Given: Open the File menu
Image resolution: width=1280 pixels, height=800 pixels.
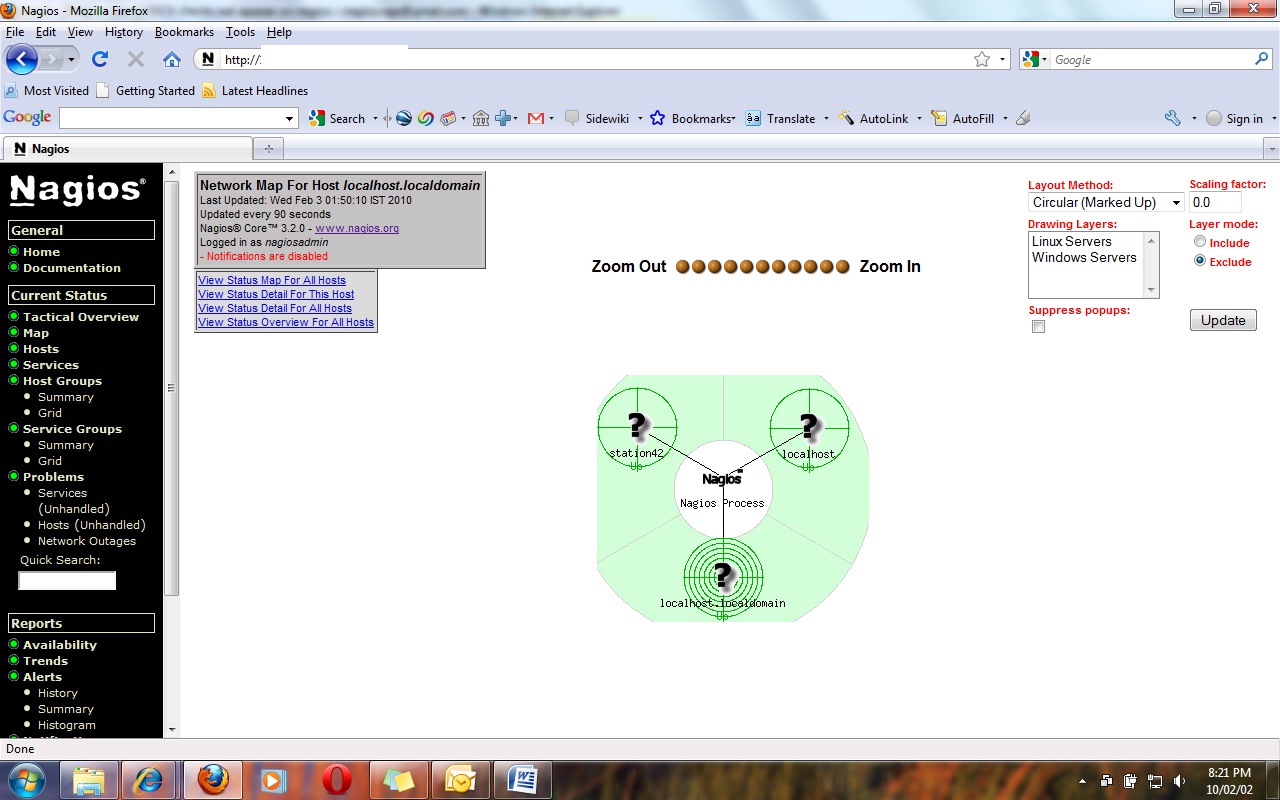Looking at the screenshot, I should click(15, 32).
